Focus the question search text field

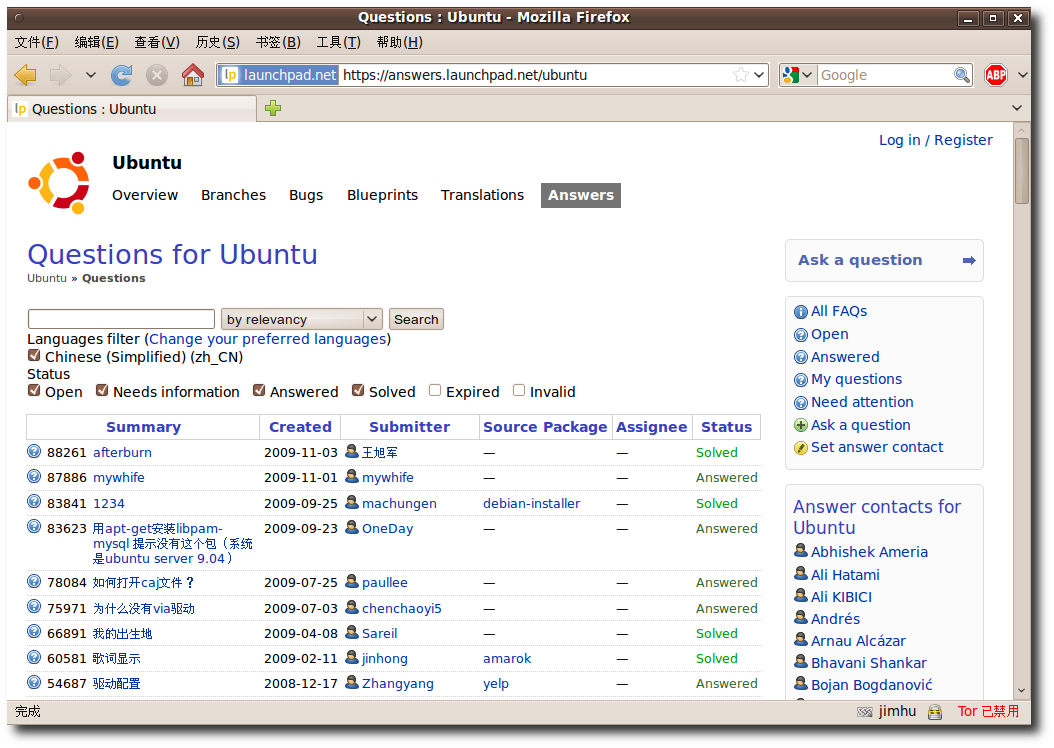[121, 319]
